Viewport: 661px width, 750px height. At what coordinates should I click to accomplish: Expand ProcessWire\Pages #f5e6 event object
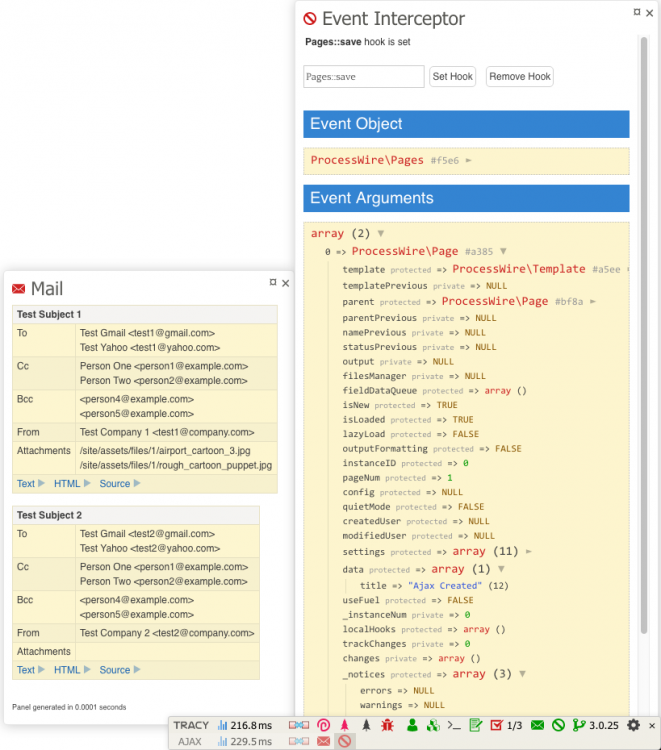pos(469,160)
